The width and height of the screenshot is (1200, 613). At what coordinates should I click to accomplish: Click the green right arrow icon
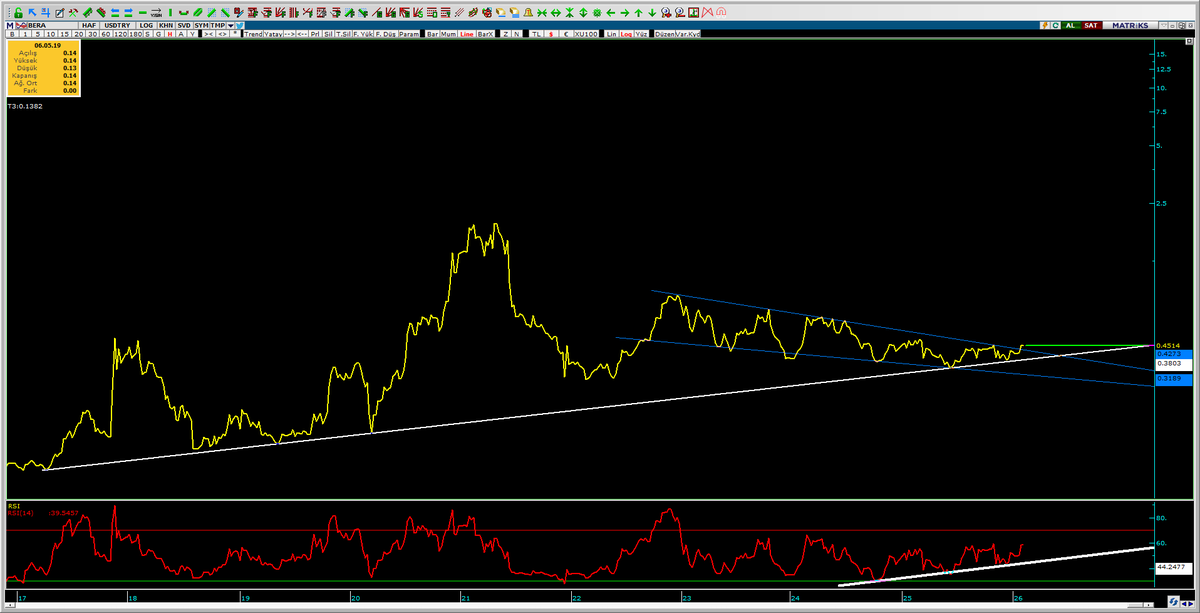pyautogui.click(x=623, y=12)
